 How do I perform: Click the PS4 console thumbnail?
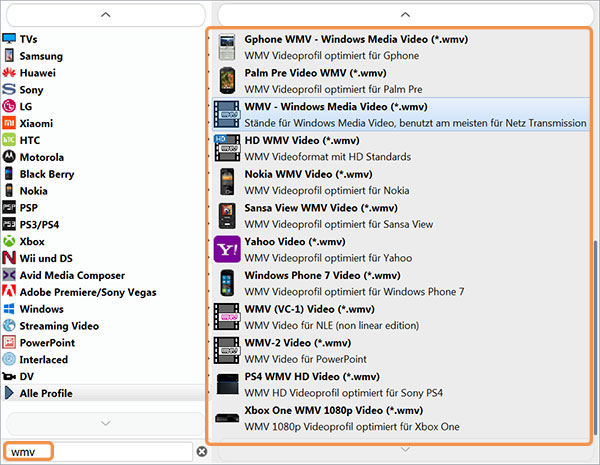coord(228,384)
